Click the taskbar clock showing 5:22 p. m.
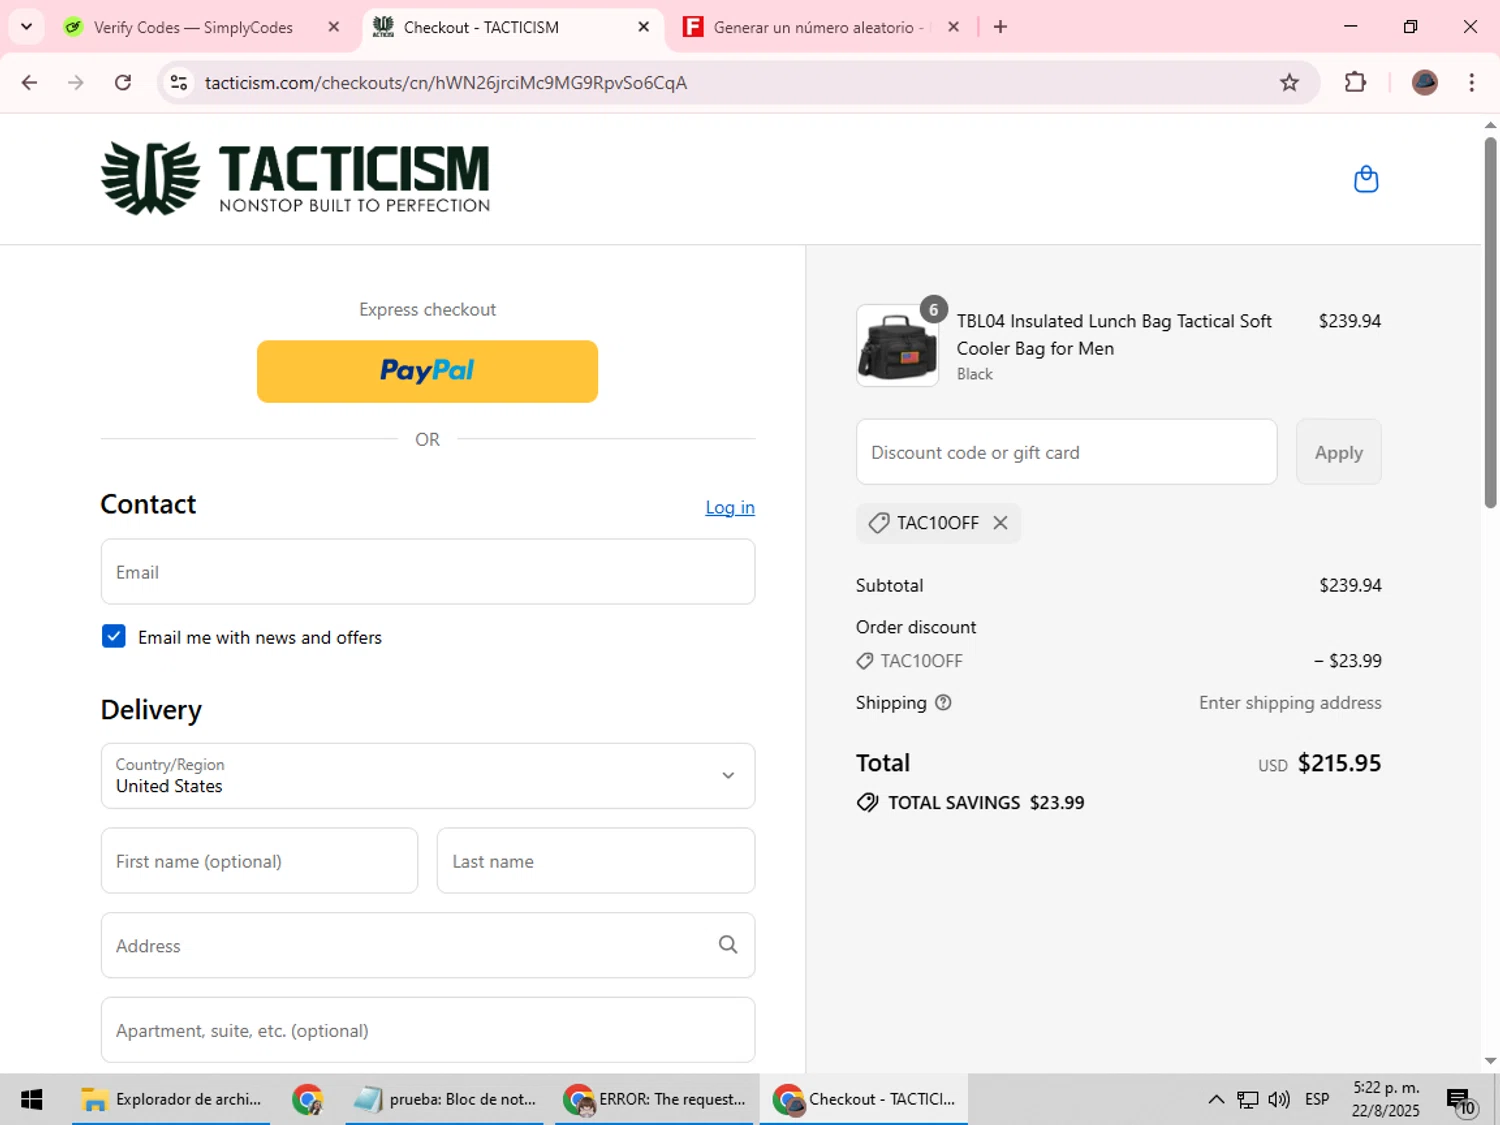Viewport: 1500px width, 1125px height. tap(1386, 1099)
